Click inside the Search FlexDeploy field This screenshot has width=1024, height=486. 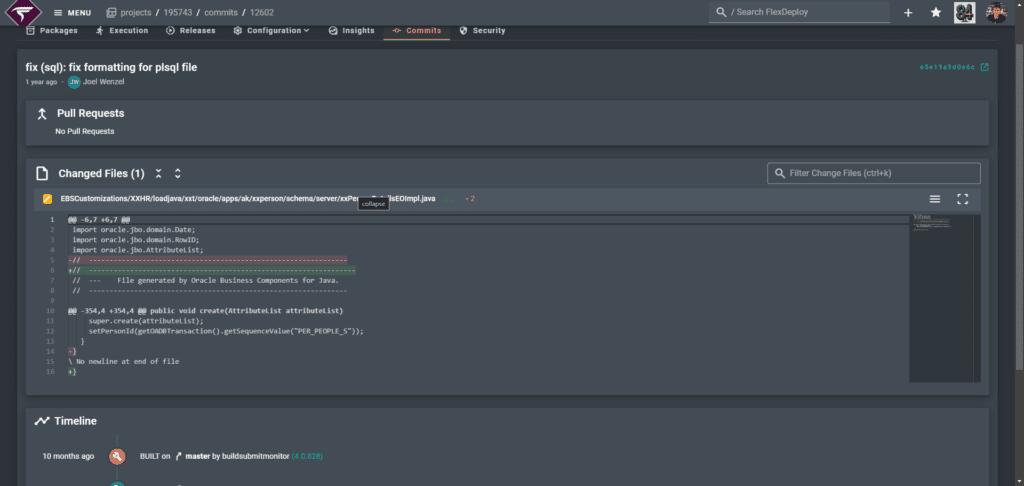(x=799, y=12)
